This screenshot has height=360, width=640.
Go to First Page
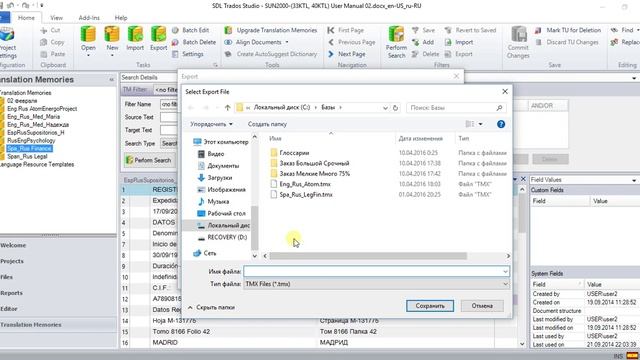point(346,30)
